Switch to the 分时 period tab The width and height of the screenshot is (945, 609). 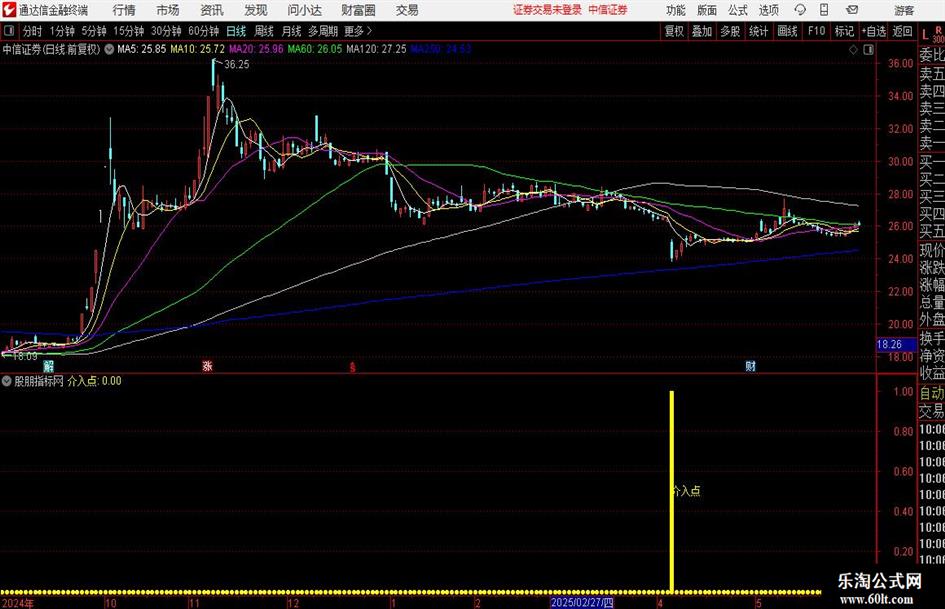tap(33, 31)
